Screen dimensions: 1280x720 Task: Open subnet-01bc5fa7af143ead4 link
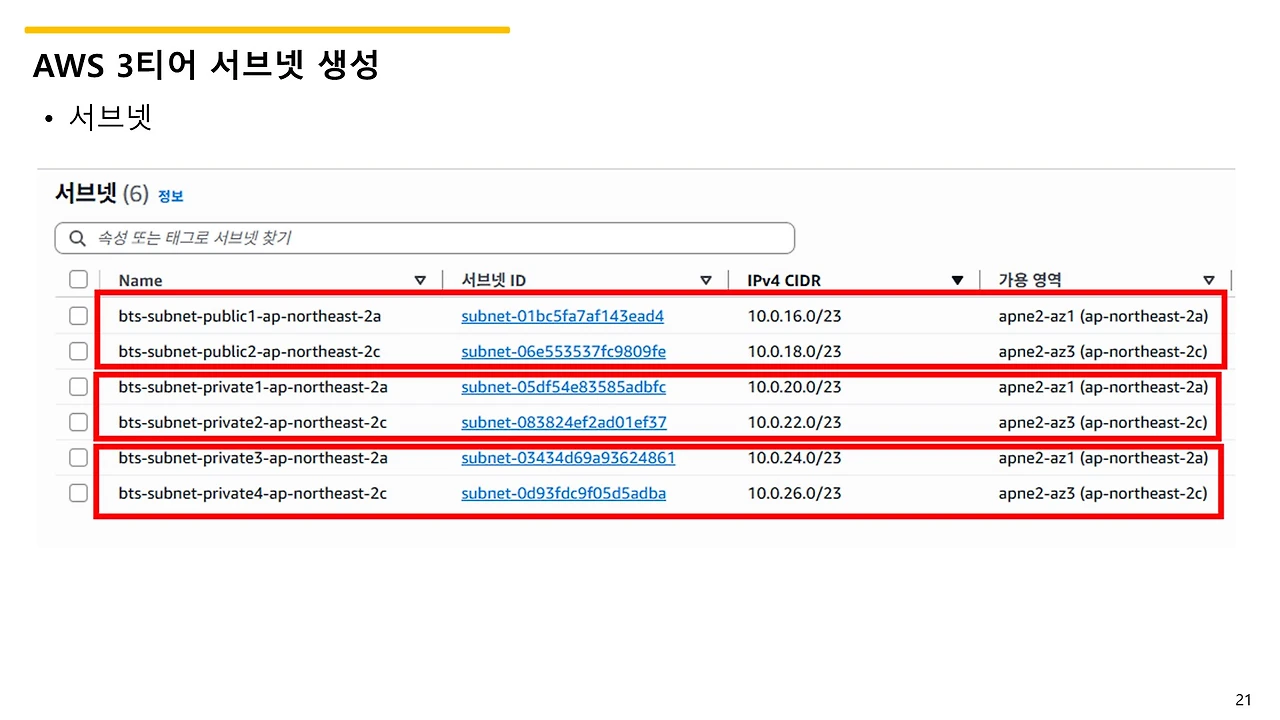(x=562, y=316)
